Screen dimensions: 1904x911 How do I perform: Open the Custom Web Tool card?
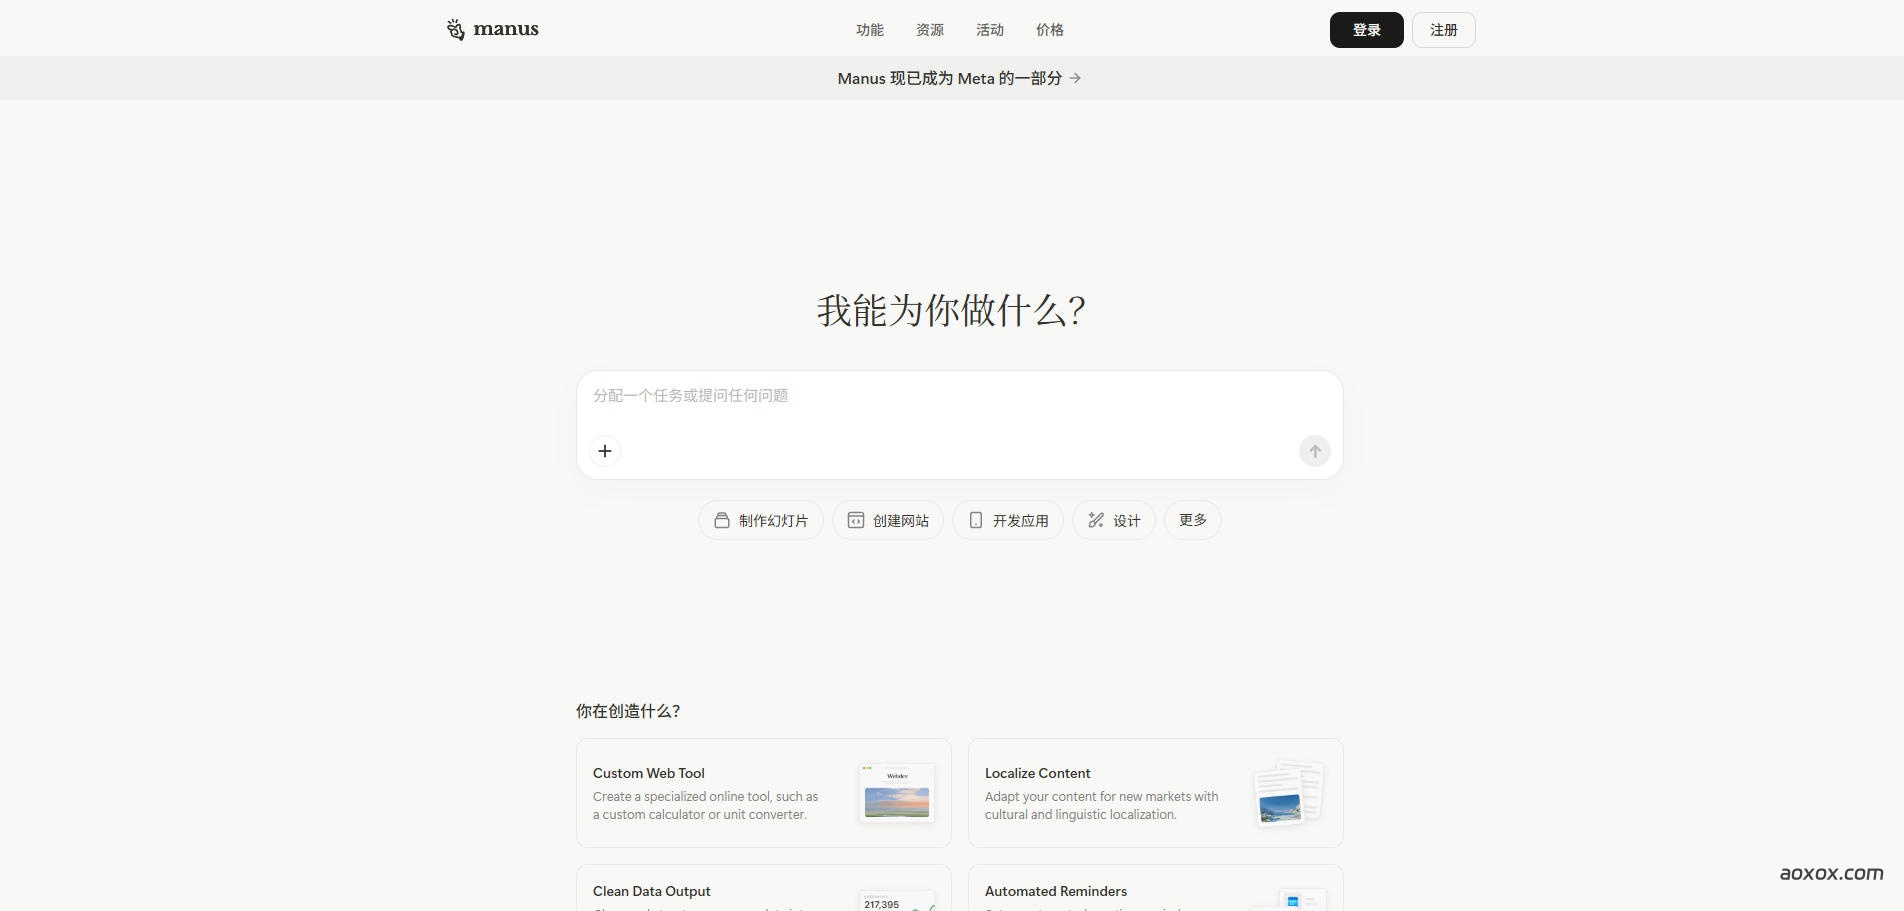pyautogui.click(x=763, y=793)
